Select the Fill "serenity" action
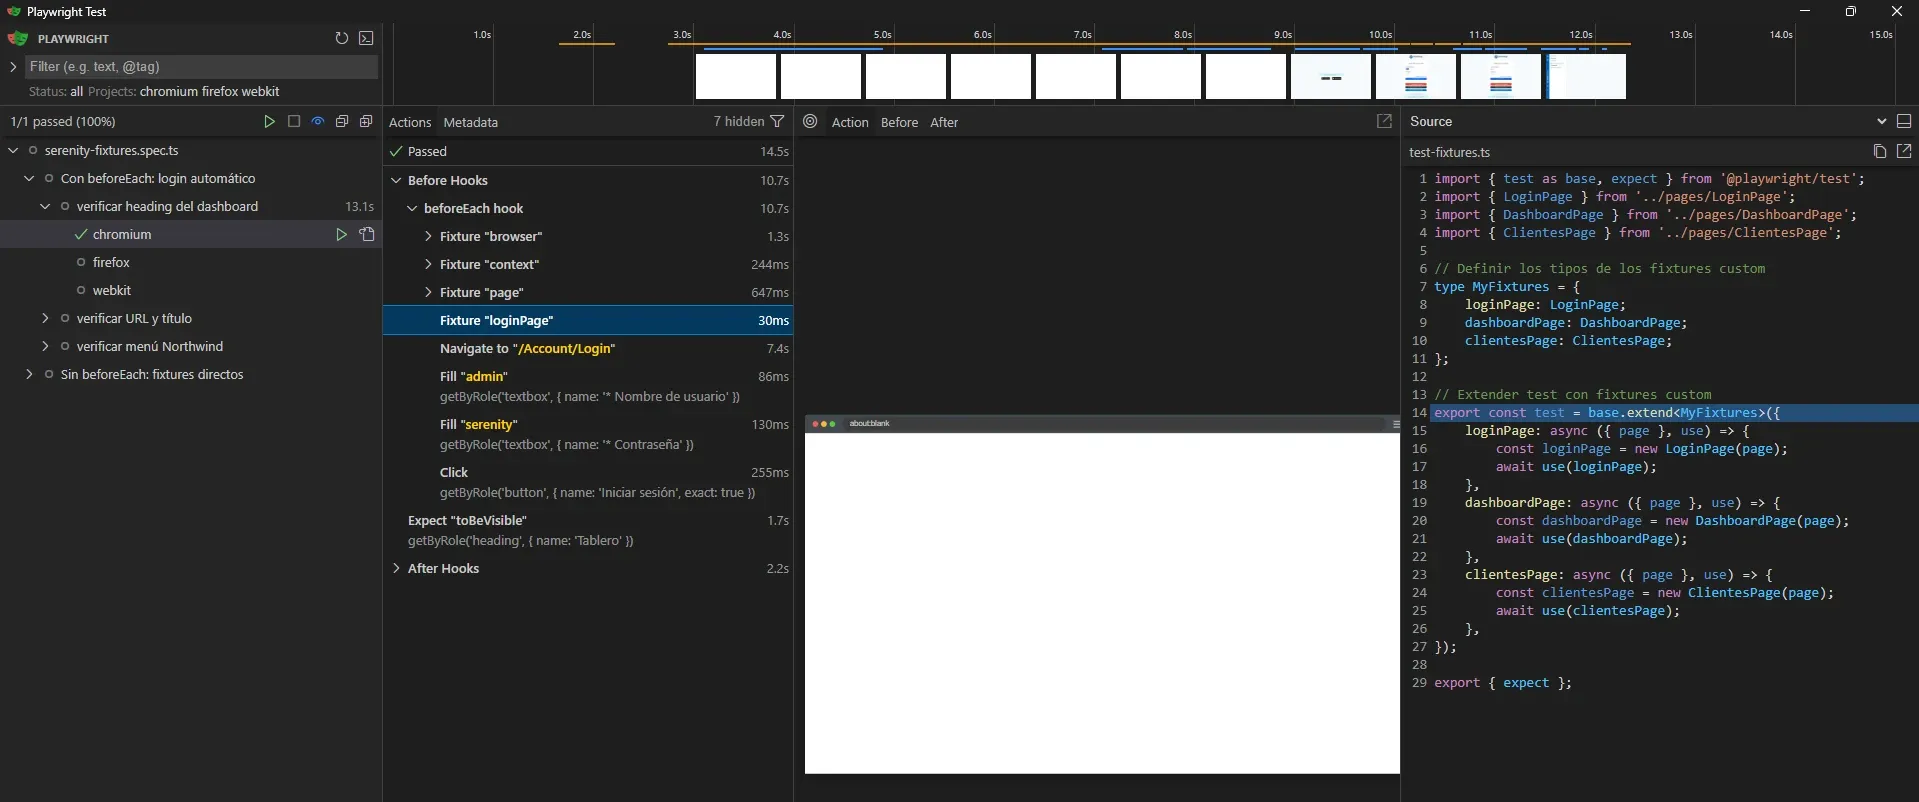The image size is (1919, 802). click(588, 434)
